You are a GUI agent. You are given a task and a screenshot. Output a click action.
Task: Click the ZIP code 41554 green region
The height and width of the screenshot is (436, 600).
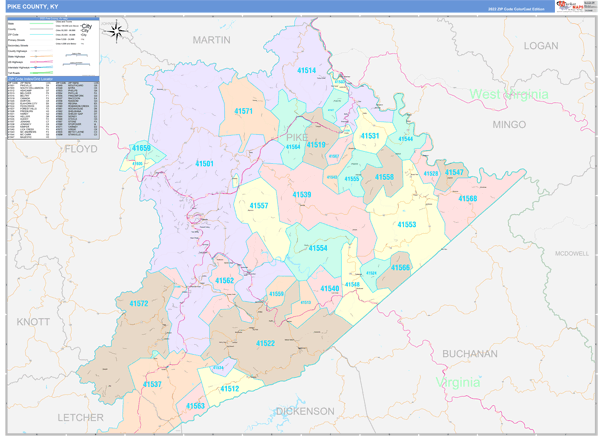(318, 248)
